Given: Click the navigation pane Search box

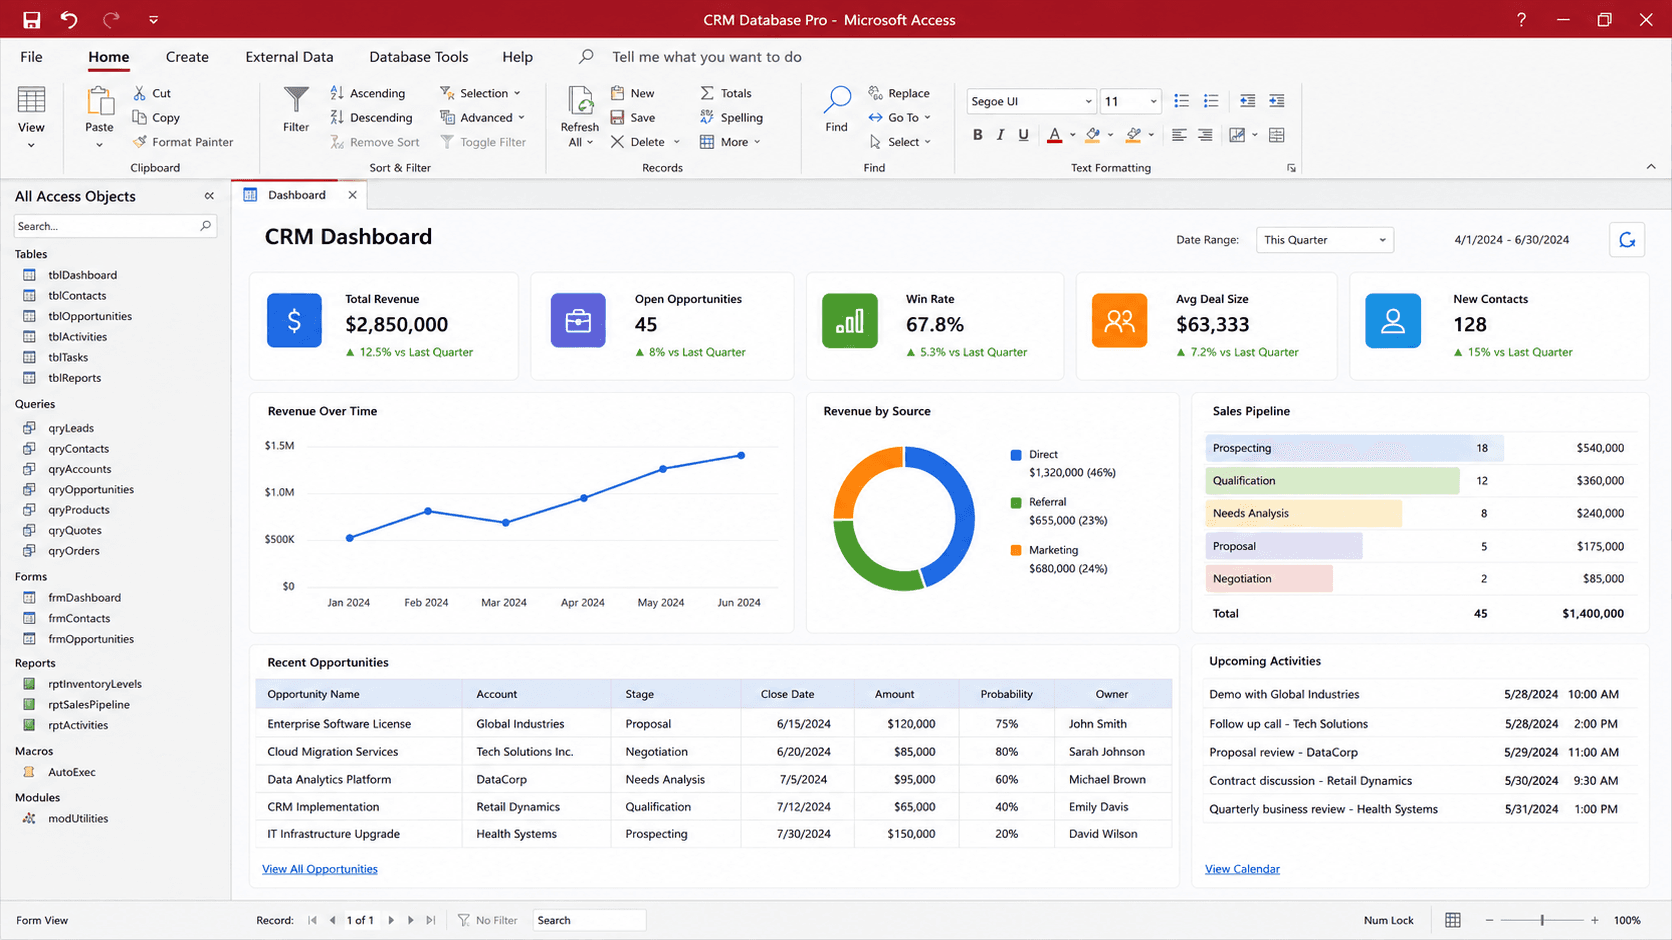Looking at the screenshot, I should 115,226.
